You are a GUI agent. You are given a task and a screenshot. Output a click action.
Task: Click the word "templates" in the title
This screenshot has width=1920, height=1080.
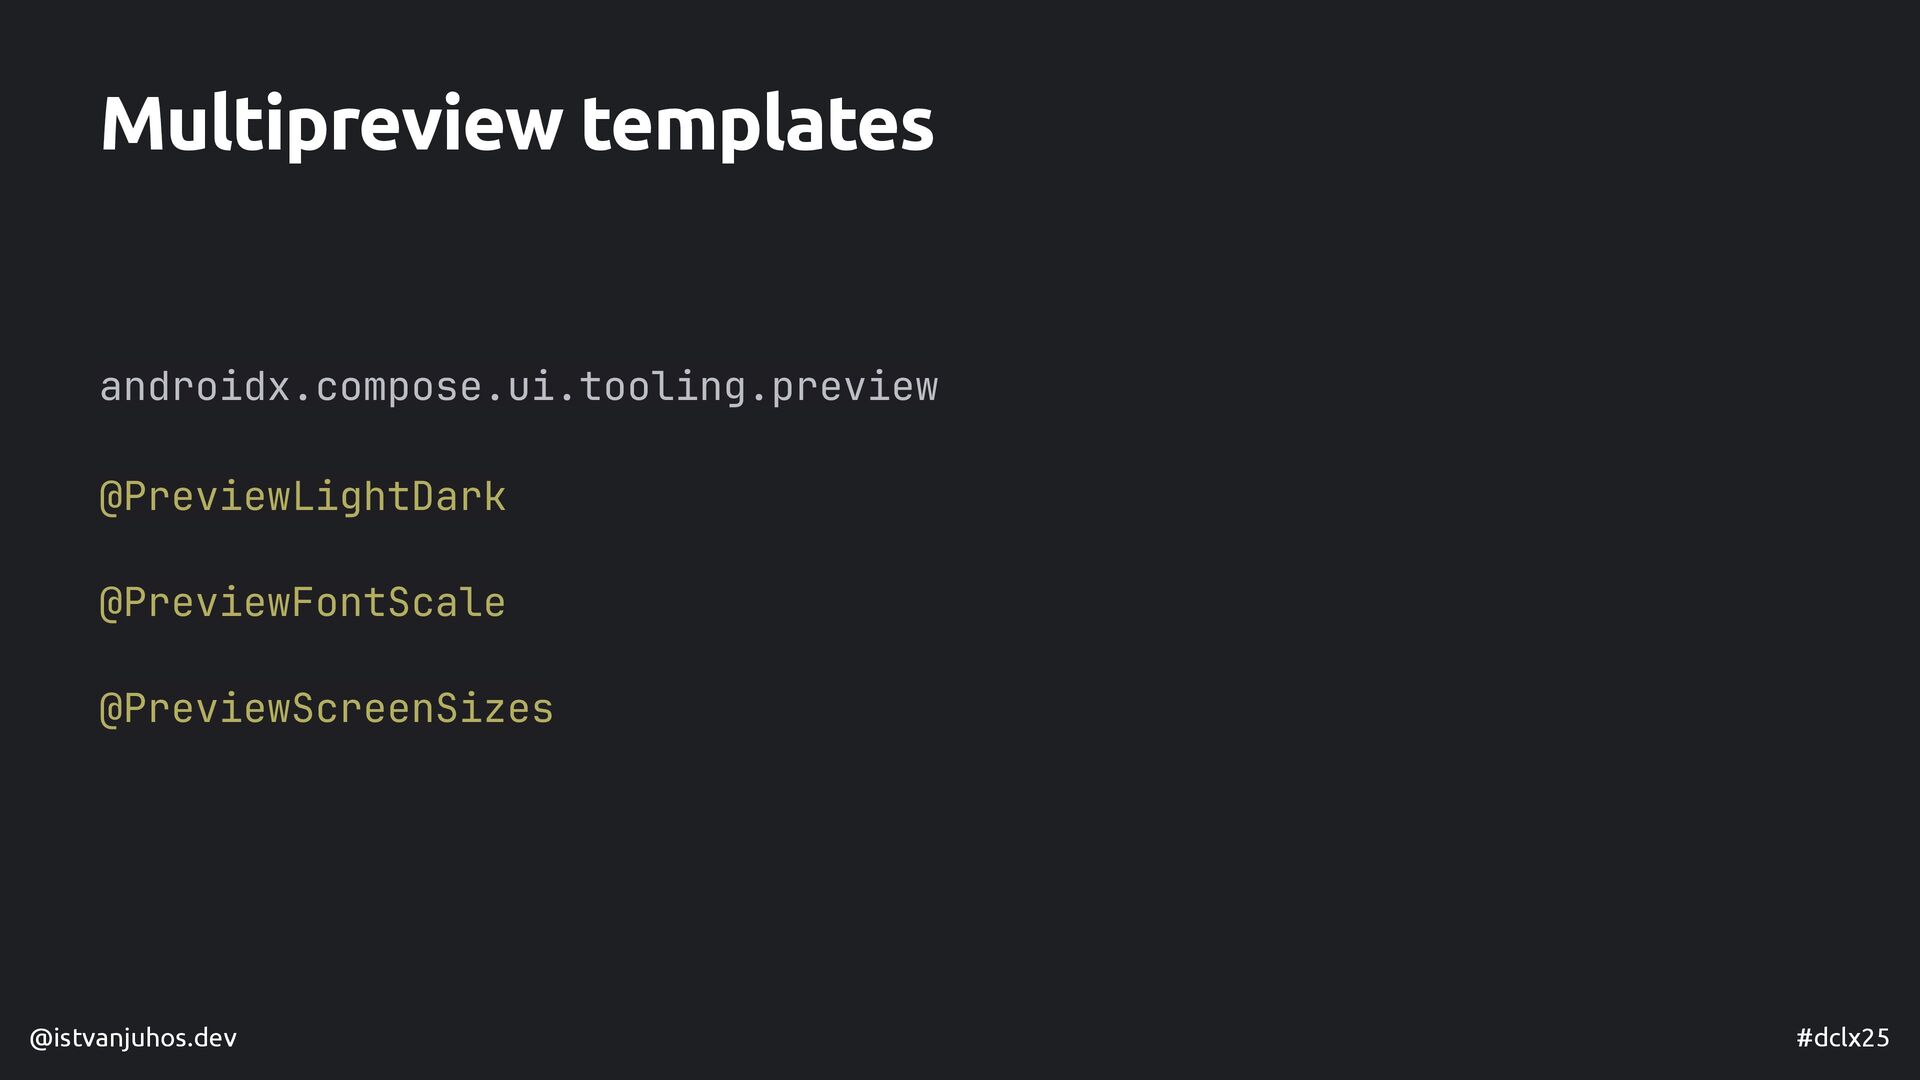pos(757,124)
